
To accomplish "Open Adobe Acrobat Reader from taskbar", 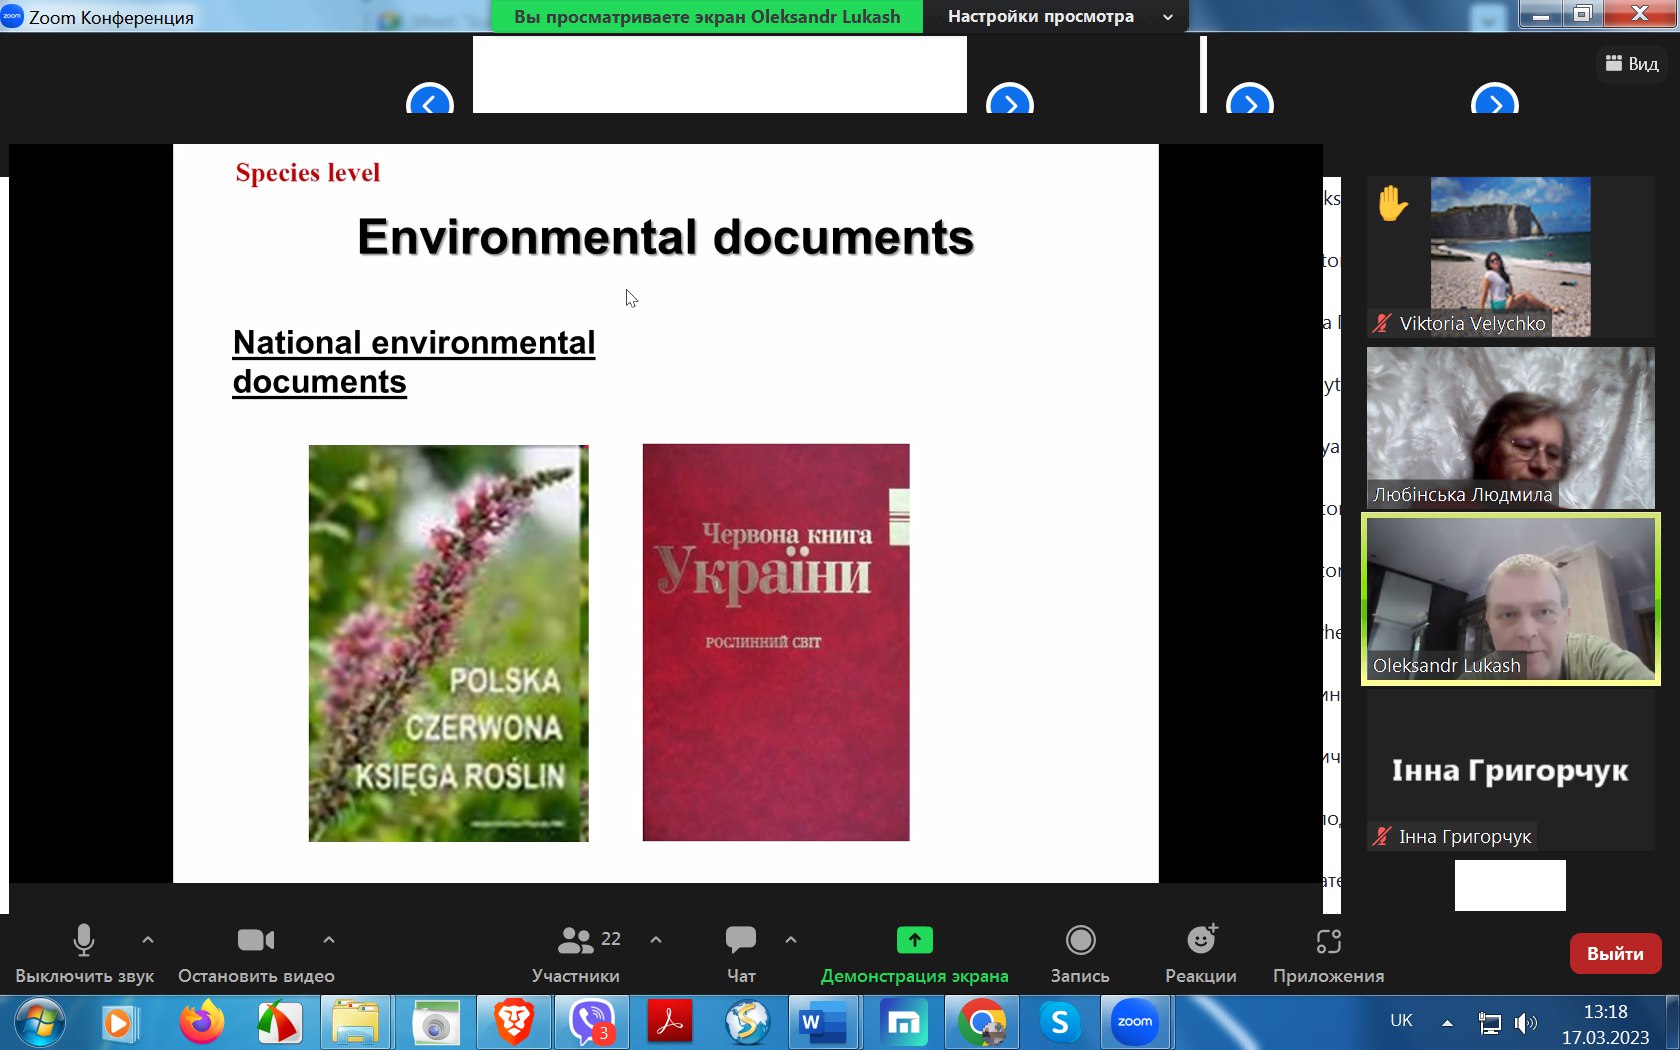I will (670, 1023).
